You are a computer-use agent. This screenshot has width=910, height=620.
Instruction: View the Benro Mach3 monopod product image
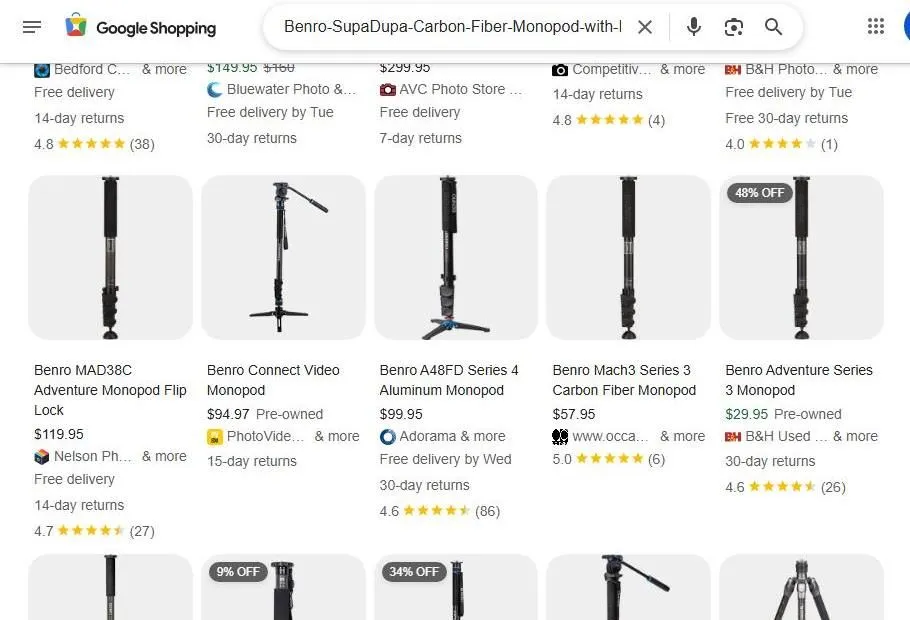(628, 257)
